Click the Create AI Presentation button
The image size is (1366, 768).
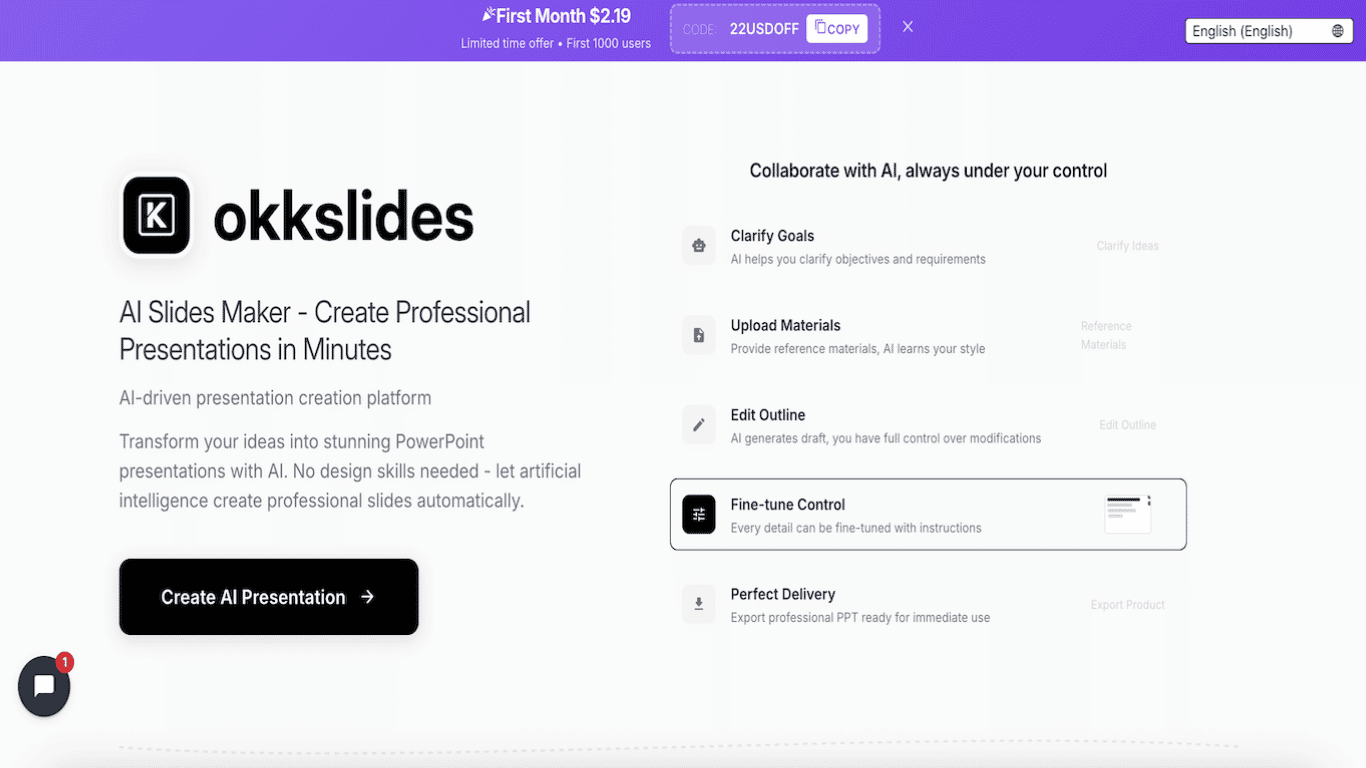point(268,596)
